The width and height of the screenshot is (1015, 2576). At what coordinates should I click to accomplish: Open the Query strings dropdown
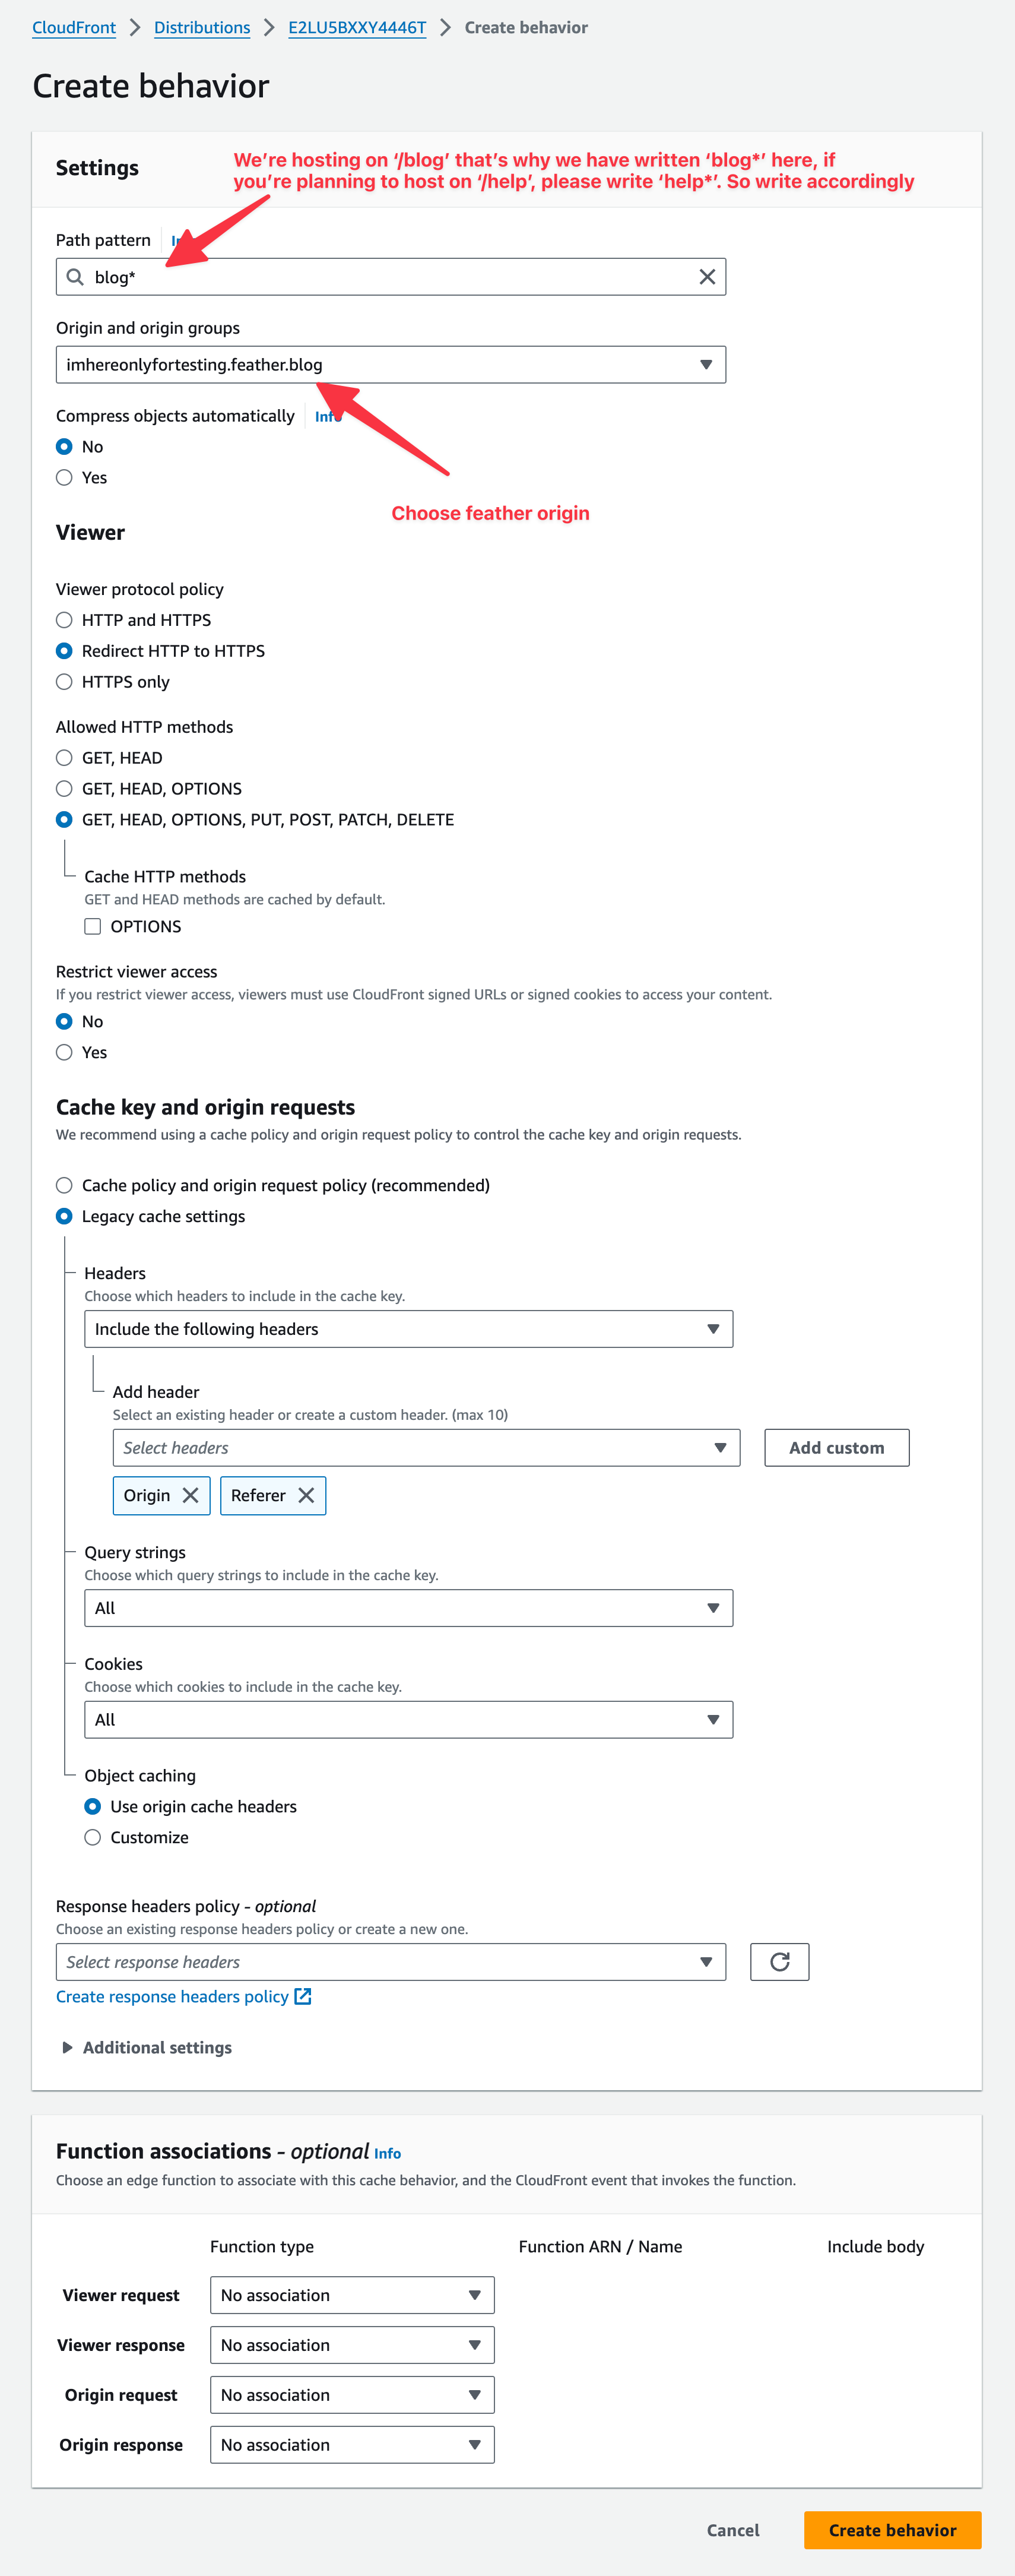pyautogui.click(x=408, y=1608)
